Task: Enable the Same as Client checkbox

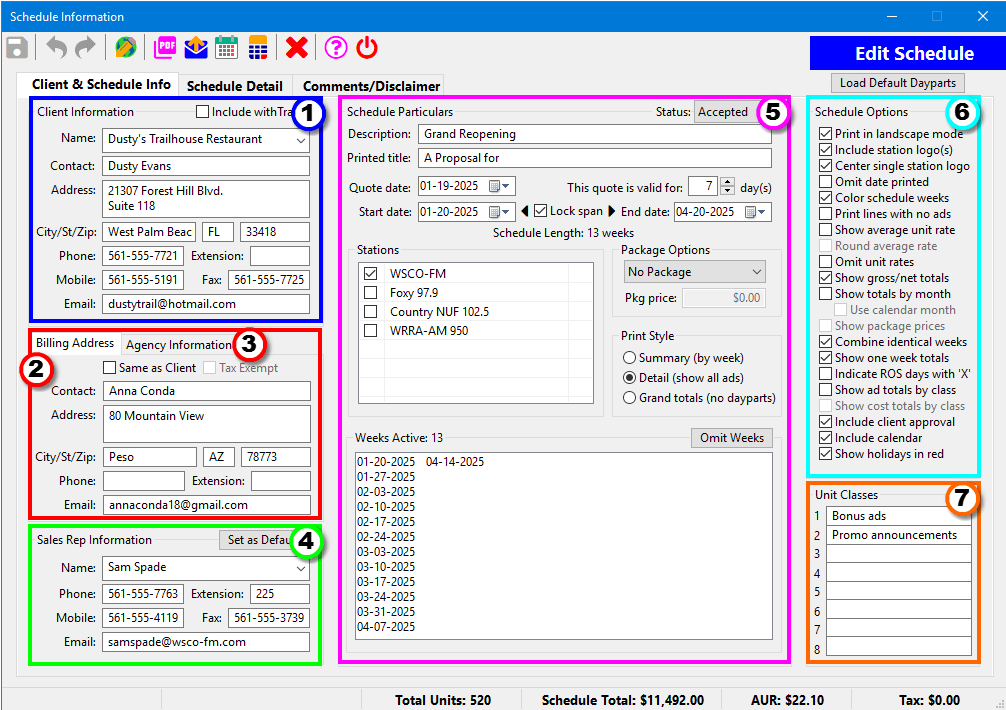Action: [110, 368]
